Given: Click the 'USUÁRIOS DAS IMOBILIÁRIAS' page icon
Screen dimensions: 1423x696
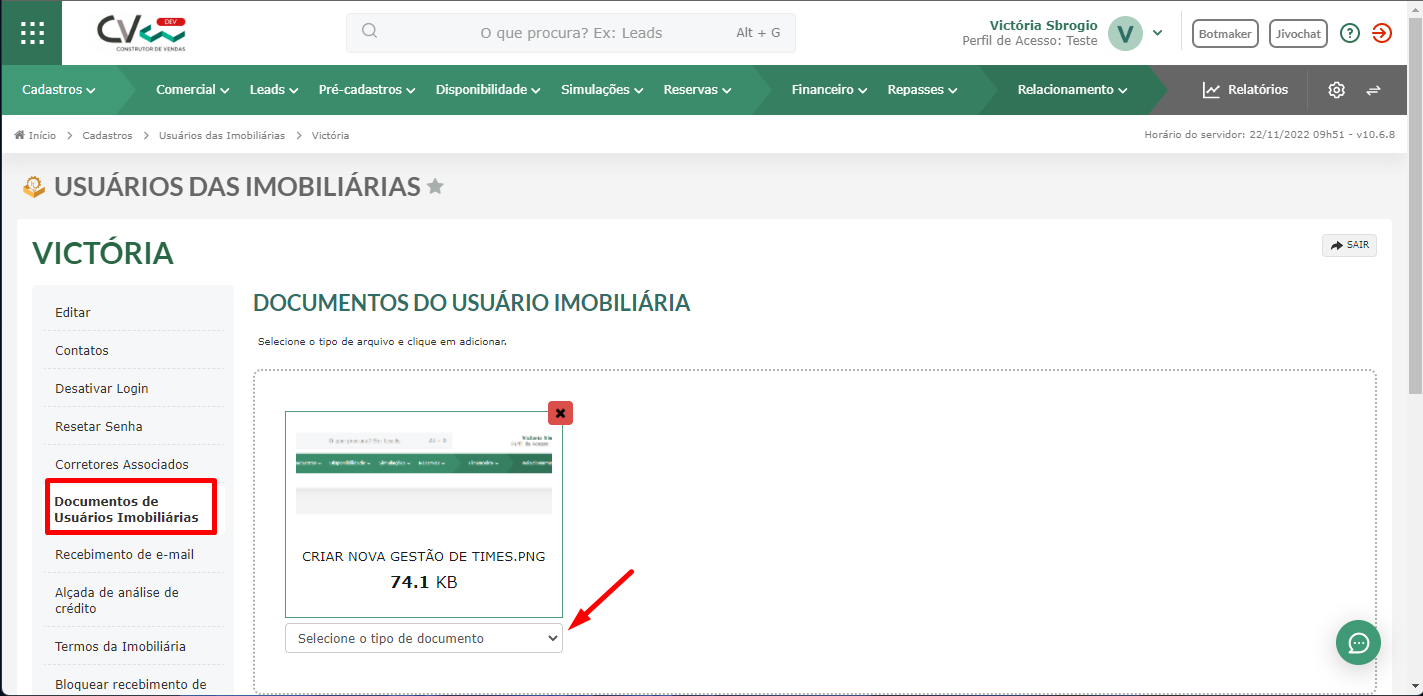Looking at the screenshot, I should (34, 186).
